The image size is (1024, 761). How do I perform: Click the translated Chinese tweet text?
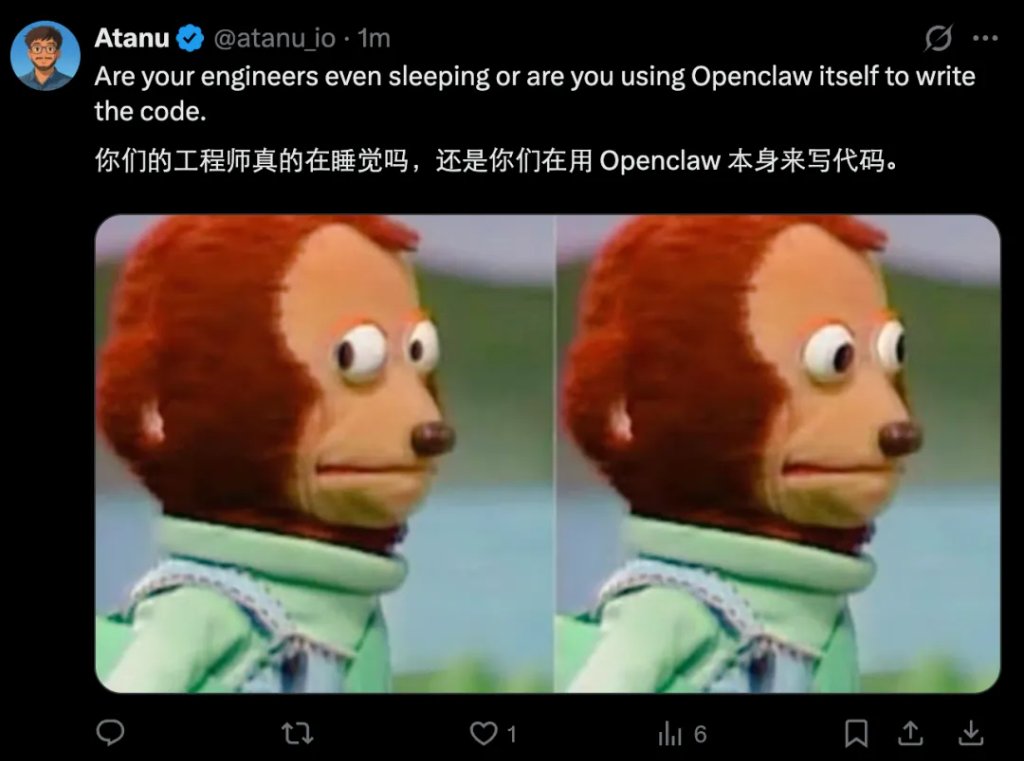coord(496,161)
